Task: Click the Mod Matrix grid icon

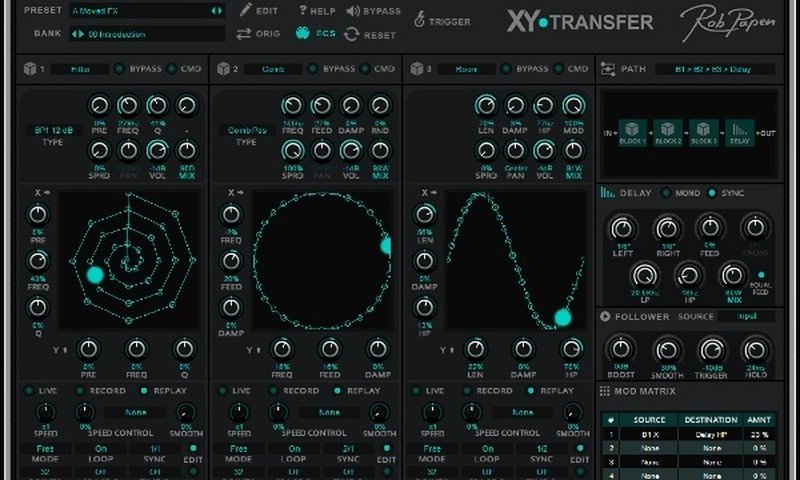Action: [606, 391]
